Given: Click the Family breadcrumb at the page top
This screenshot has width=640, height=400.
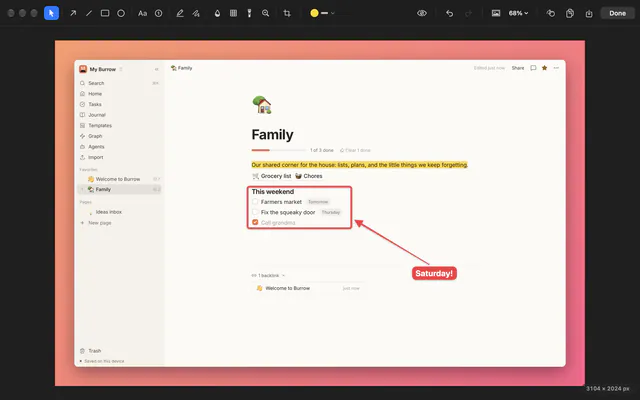Looking at the screenshot, I should 182,68.
